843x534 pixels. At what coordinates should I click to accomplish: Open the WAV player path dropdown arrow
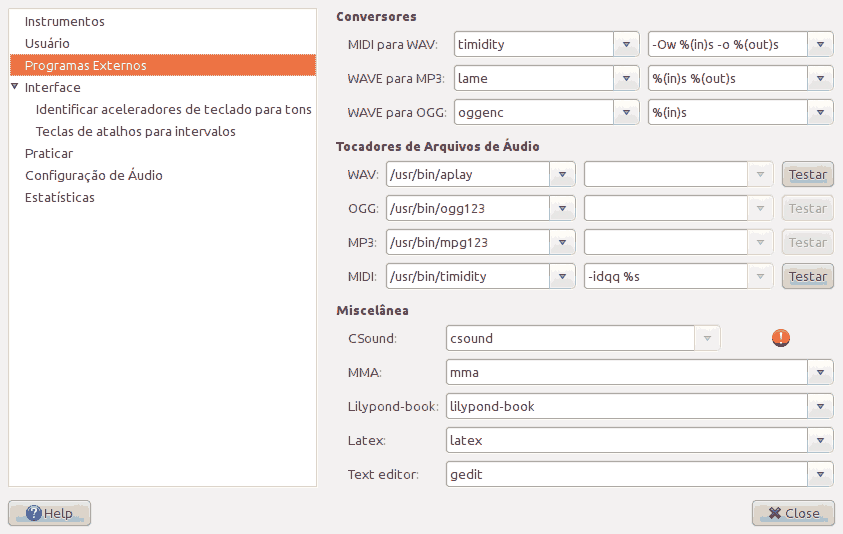pyautogui.click(x=563, y=174)
